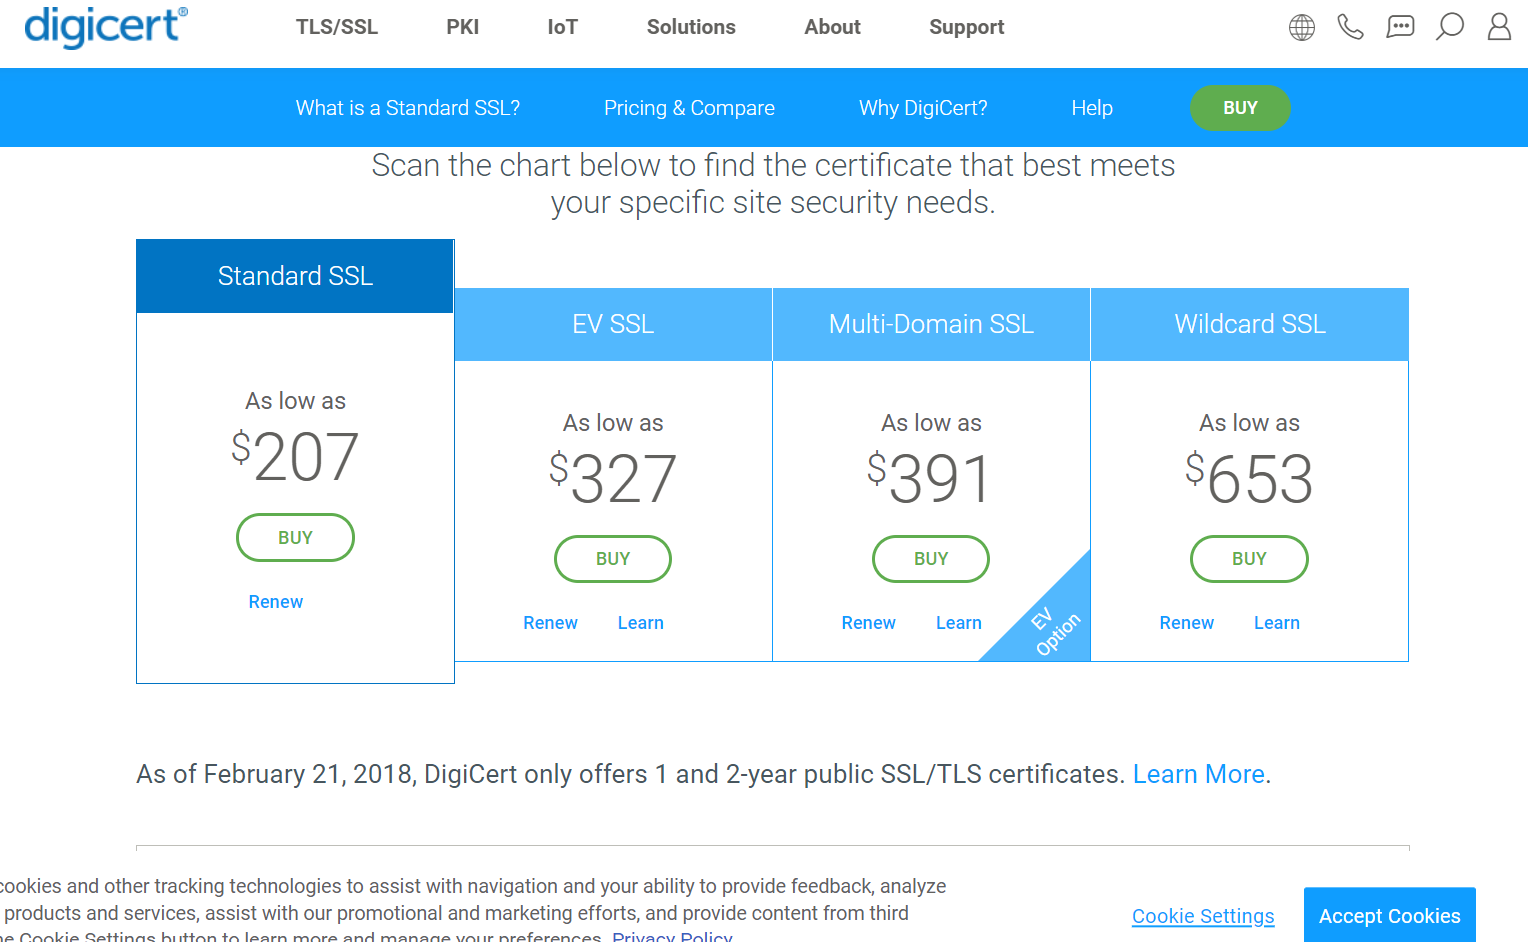The height and width of the screenshot is (942, 1528).
Task: Select the Standard SSL column header
Action: 295,276
